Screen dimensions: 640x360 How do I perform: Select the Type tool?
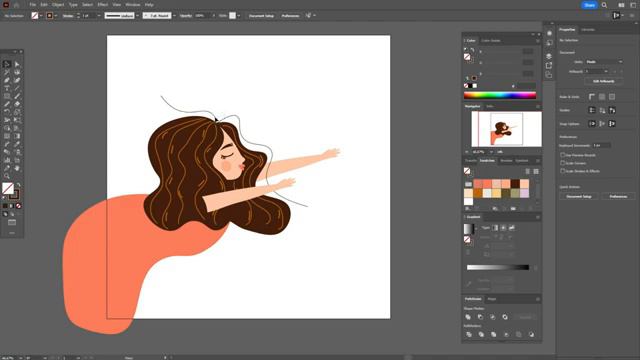tap(7, 88)
